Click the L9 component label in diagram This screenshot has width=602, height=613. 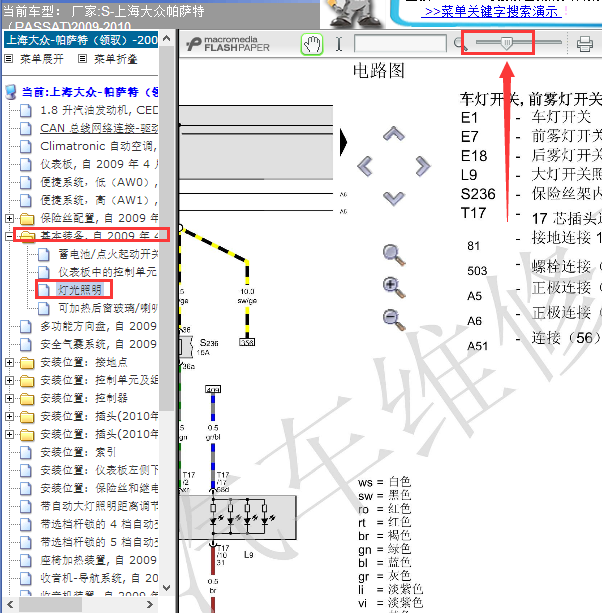(x=249, y=554)
